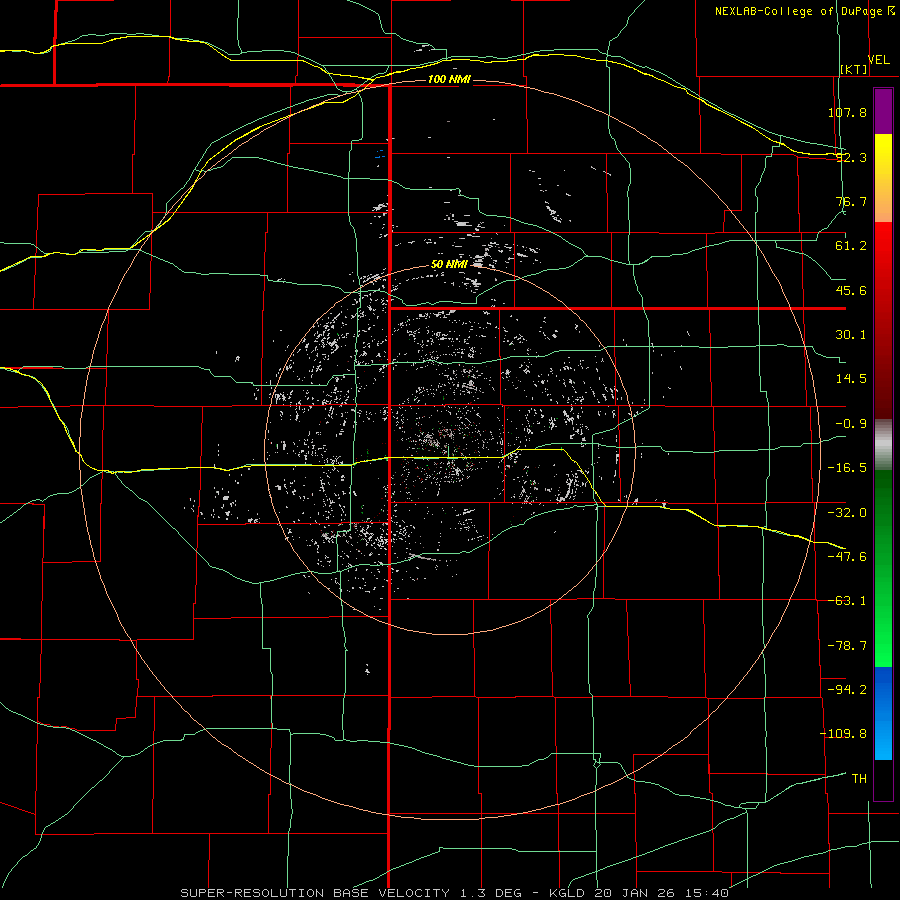Click the -0.9 velocity scale value
This screenshot has width=900, height=900.
click(x=851, y=424)
